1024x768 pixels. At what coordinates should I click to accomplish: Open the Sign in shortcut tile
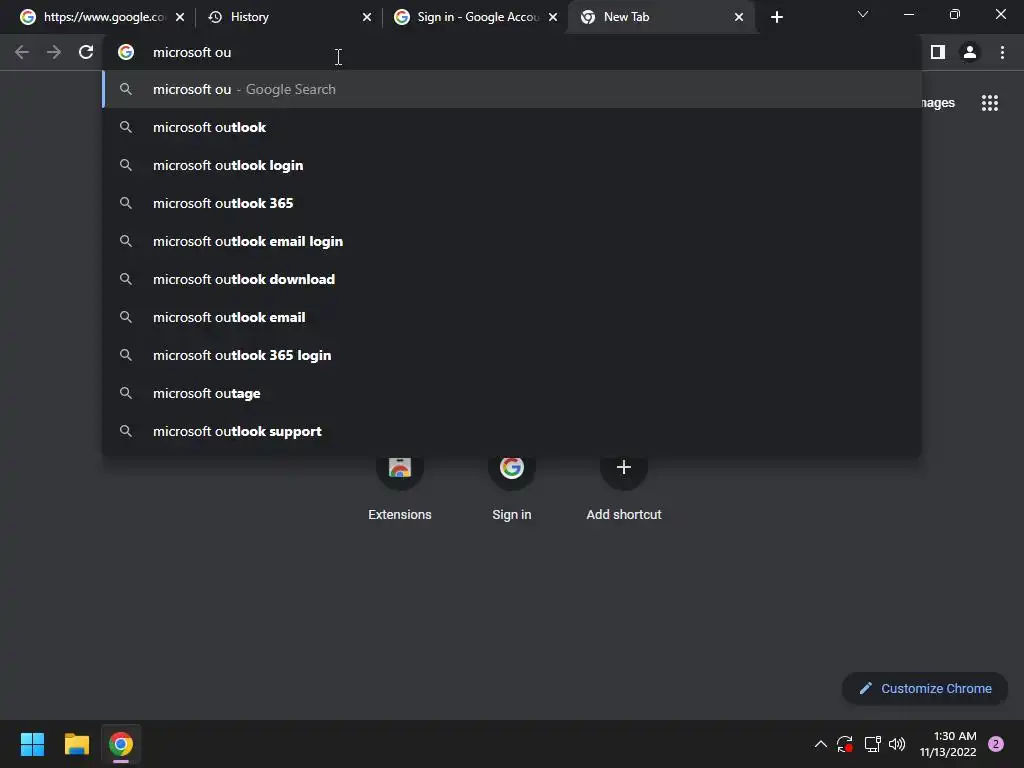click(x=512, y=487)
